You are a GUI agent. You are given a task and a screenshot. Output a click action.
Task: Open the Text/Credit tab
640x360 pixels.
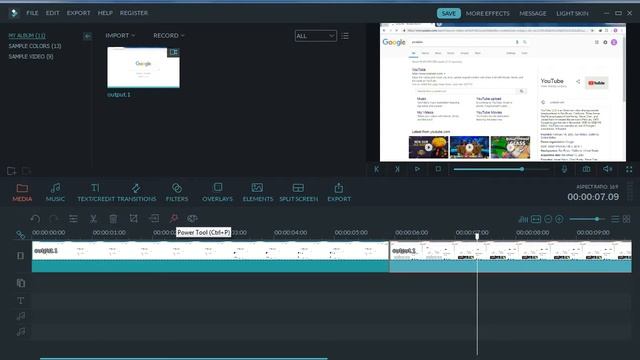pyautogui.click(x=96, y=193)
